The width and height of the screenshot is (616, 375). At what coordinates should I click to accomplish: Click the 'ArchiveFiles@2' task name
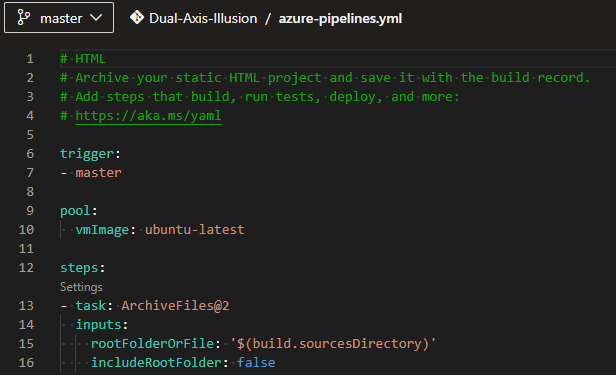point(175,305)
